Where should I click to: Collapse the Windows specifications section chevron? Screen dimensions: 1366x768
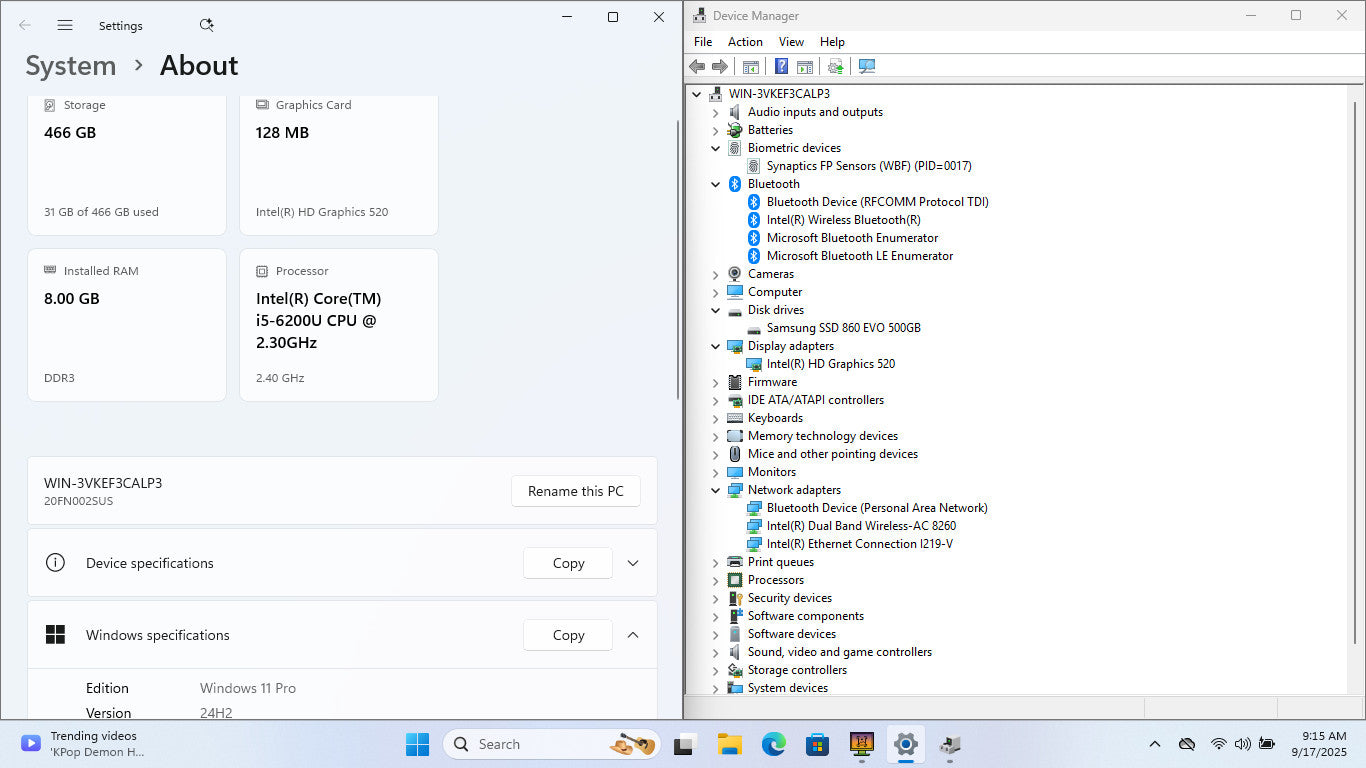click(x=633, y=635)
